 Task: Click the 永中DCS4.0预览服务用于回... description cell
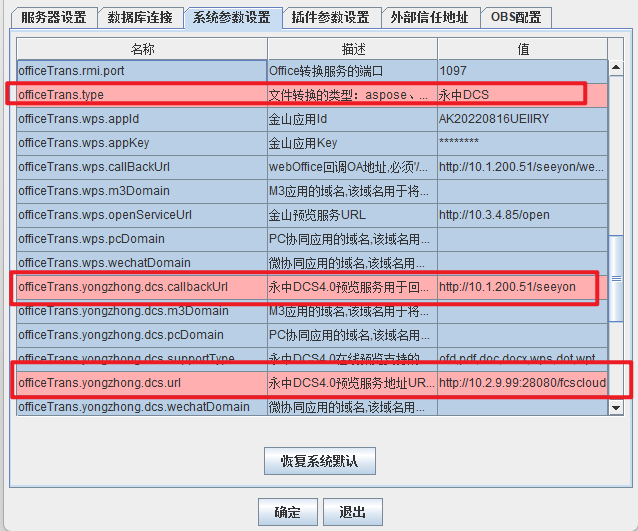click(x=352, y=287)
